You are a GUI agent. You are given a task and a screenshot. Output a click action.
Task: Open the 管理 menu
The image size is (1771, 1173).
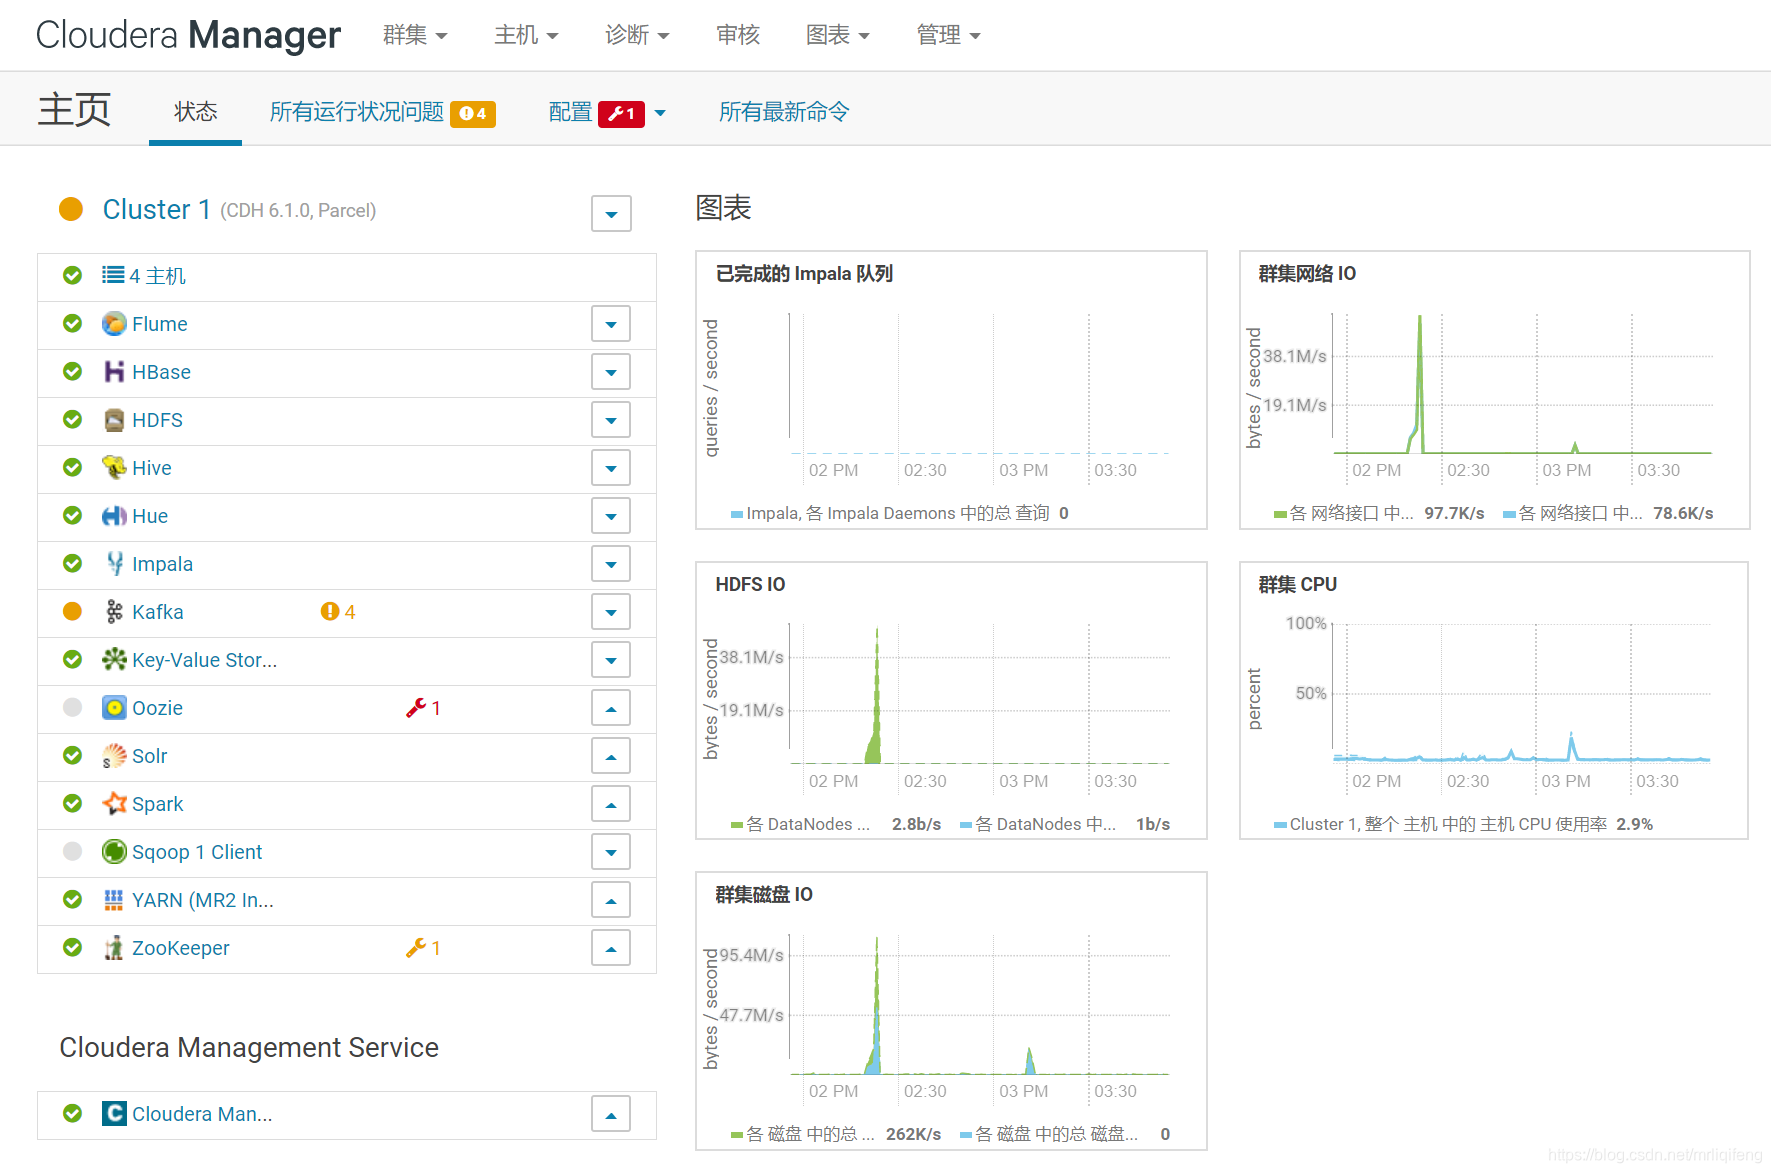click(x=949, y=35)
